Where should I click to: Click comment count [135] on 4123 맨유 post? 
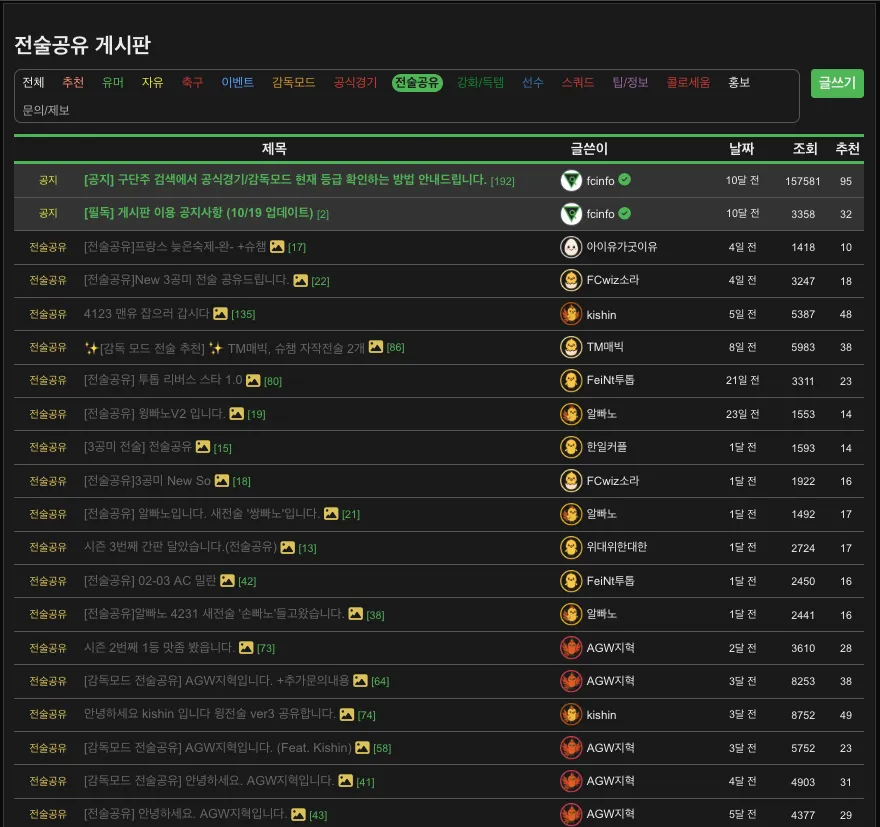(x=243, y=315)
